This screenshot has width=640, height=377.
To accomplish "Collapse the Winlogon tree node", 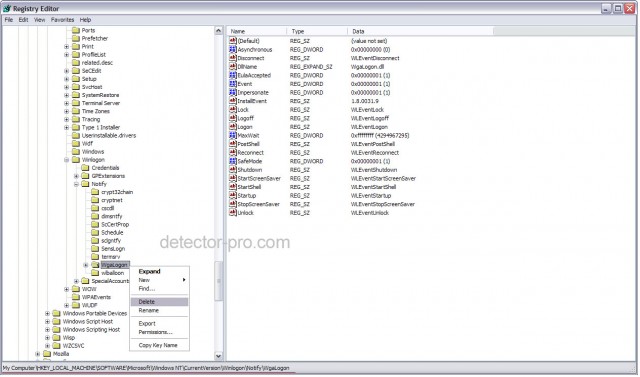I will 67,160.
